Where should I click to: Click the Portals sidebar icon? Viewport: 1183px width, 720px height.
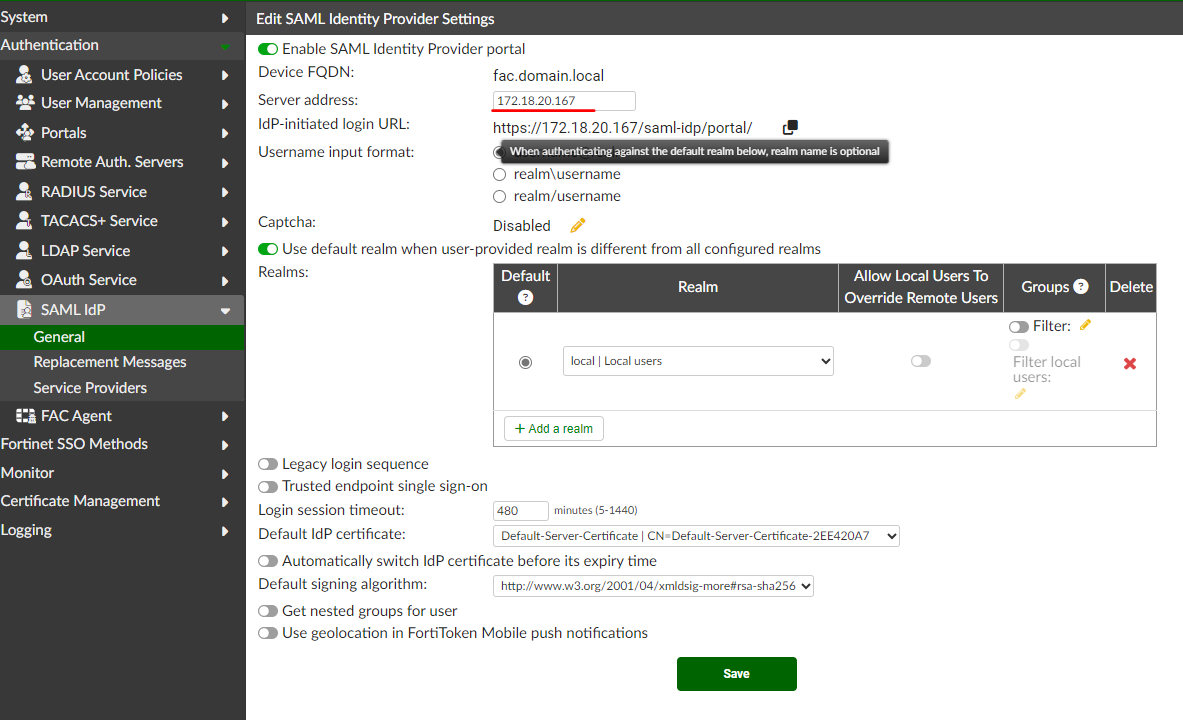pyautogui.click(x=23, y=132)
